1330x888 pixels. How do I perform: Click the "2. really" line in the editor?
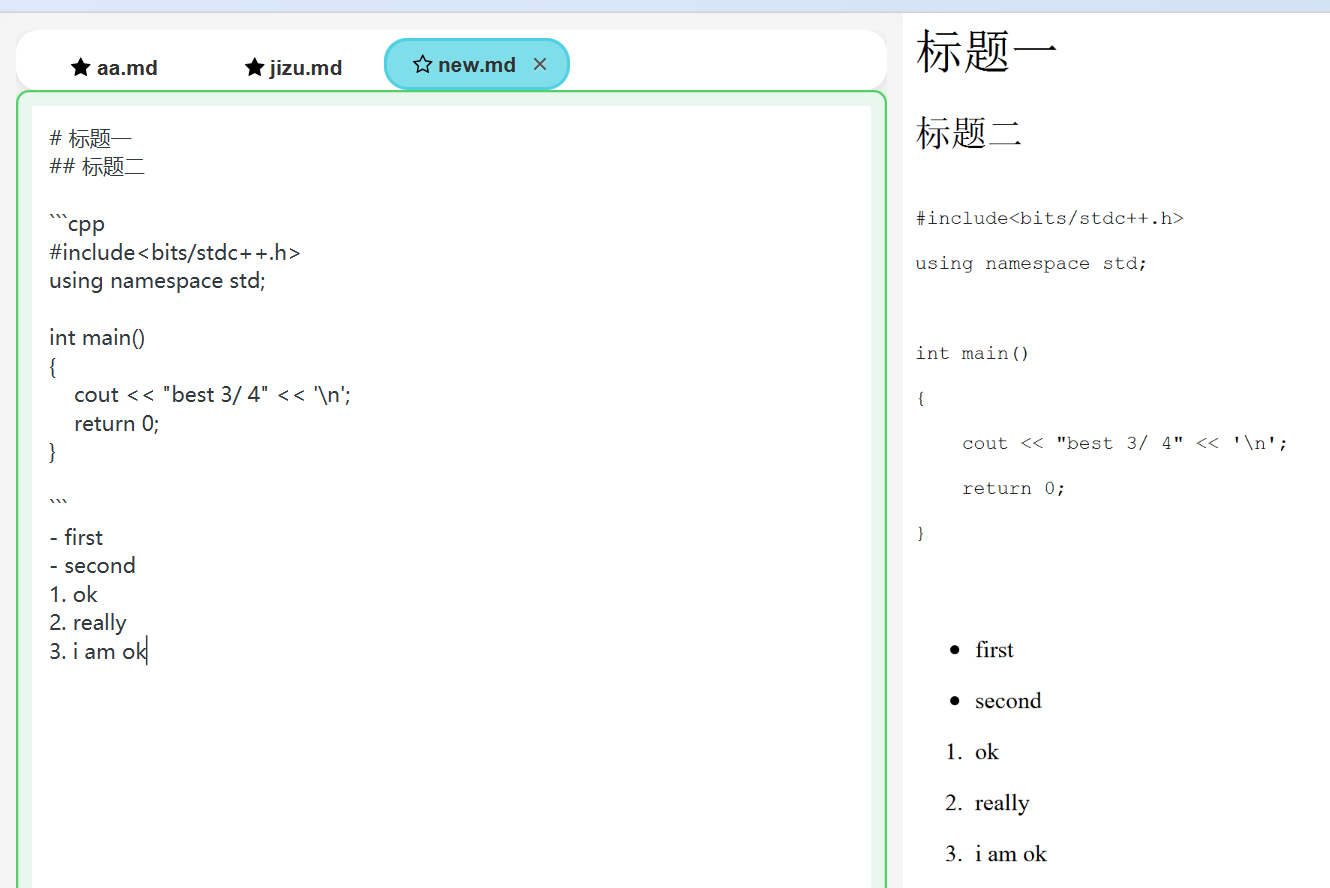pos(88,622)
